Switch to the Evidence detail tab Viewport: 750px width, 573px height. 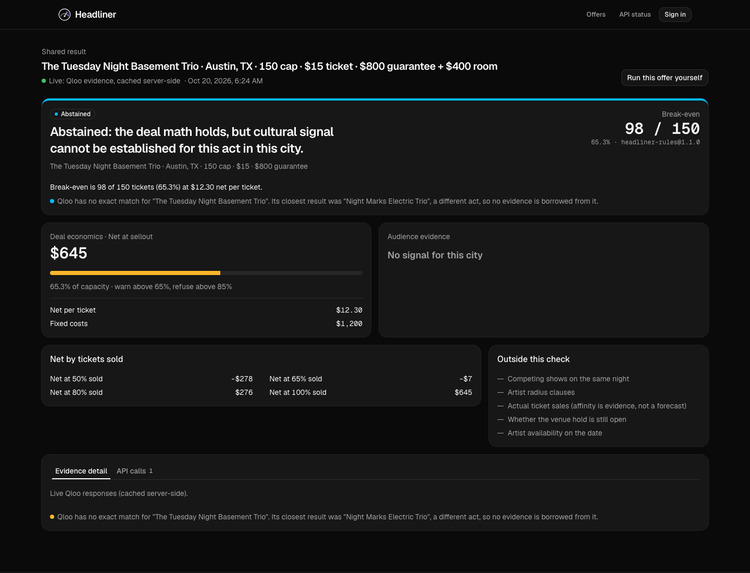81,471
